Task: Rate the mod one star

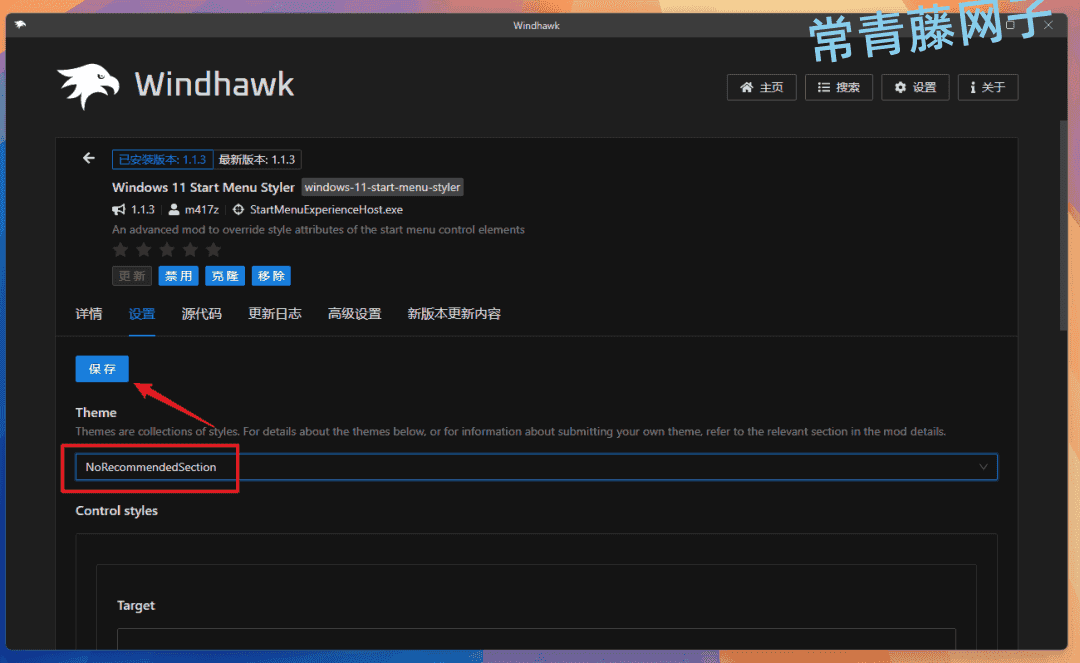Action: 121,249
